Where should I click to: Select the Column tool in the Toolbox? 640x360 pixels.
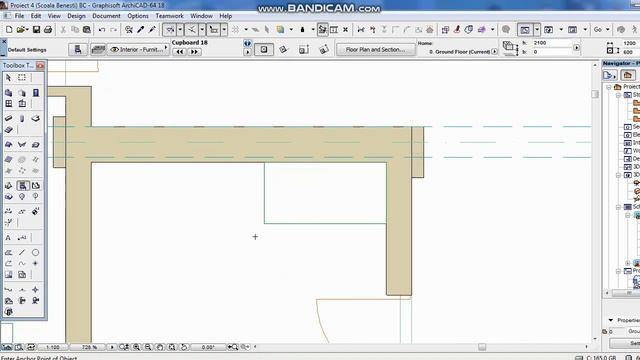[x=22, y=118]
